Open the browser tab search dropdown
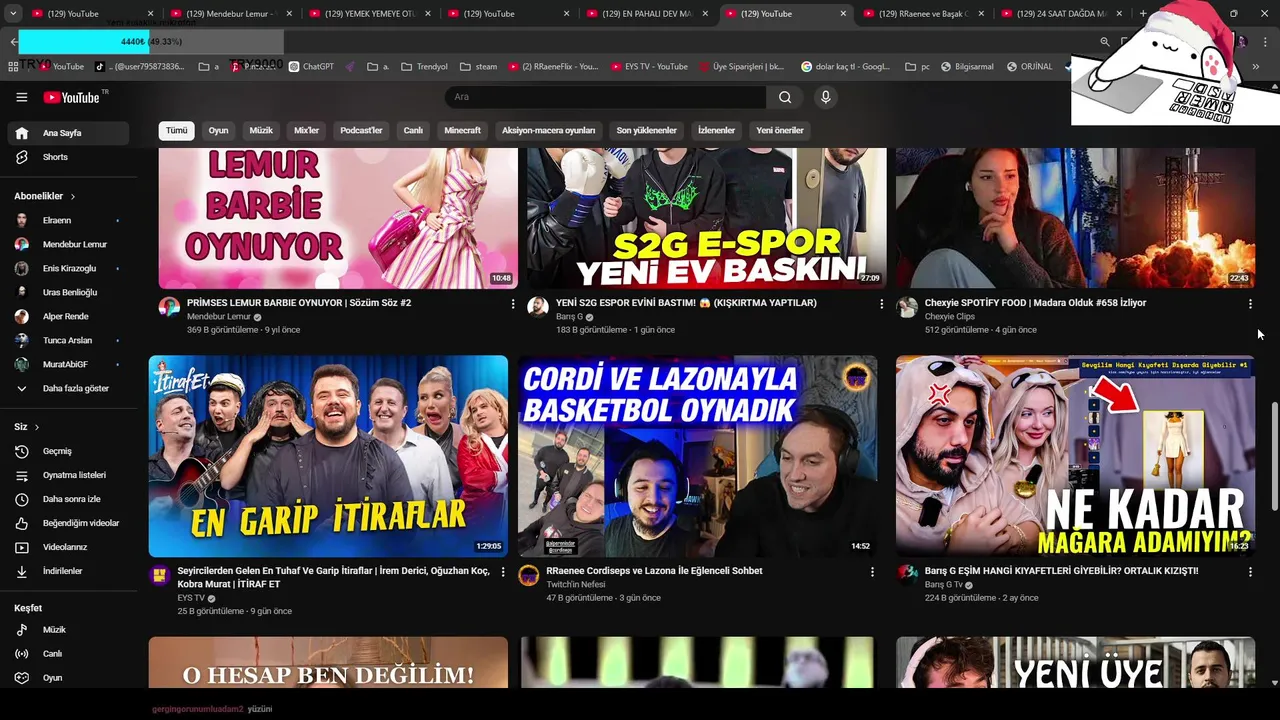 coord(13,14)
